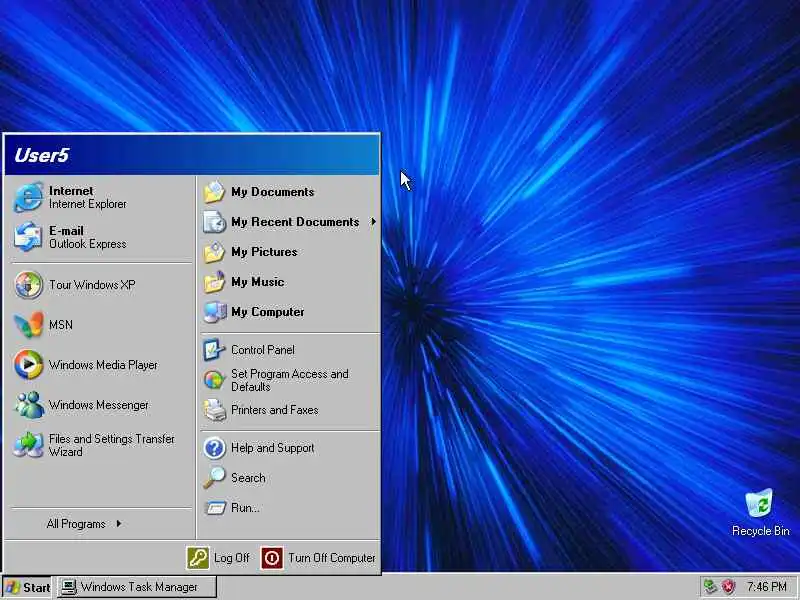Choose the My Computer text entry
The height and width of the screenshot is (600, 800).
point(268,312)
